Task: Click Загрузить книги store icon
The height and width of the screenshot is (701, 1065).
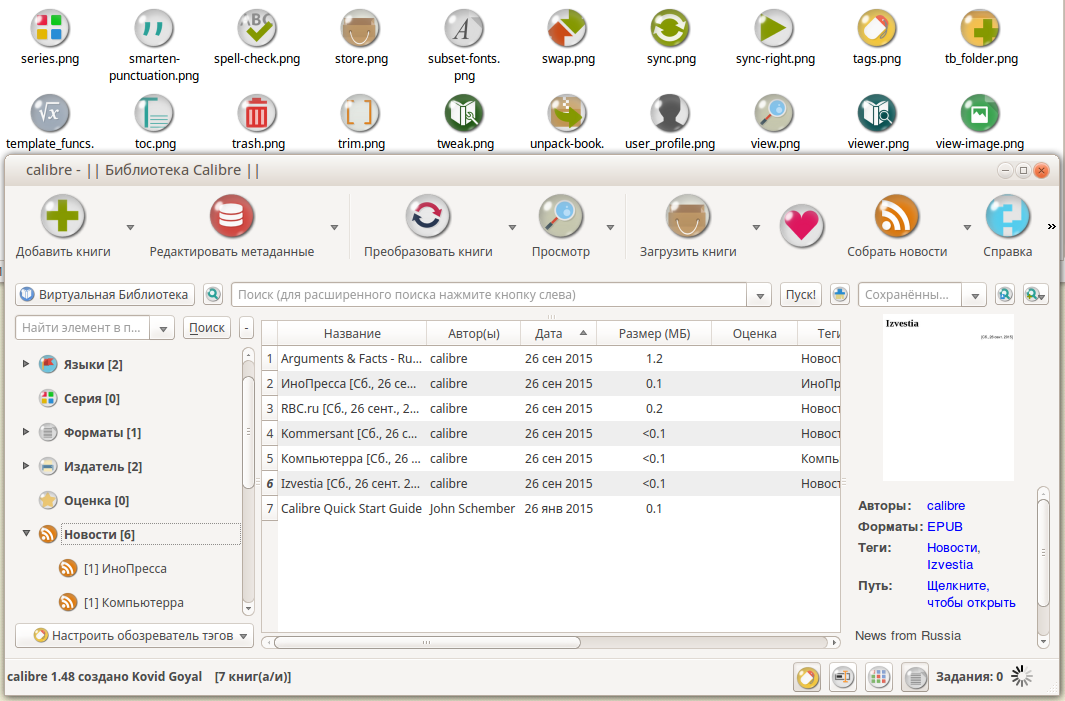Action: pos(687,217)
